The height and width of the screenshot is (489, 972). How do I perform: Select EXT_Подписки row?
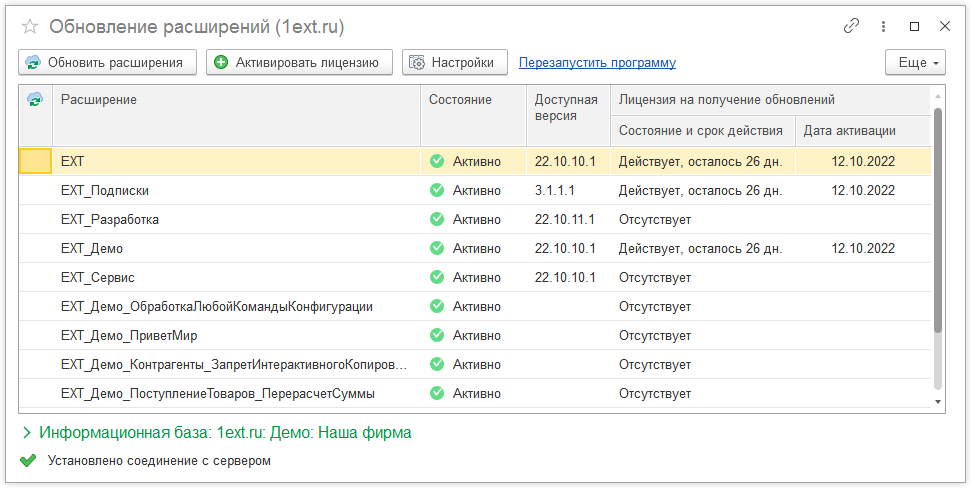click(475, 190)
